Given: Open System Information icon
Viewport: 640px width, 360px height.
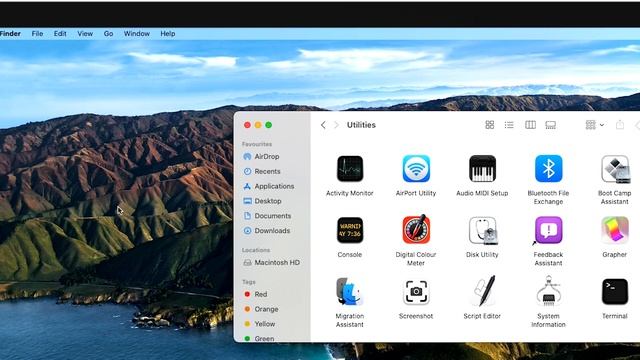Looking at the screenshot, I should coord(548,291).
